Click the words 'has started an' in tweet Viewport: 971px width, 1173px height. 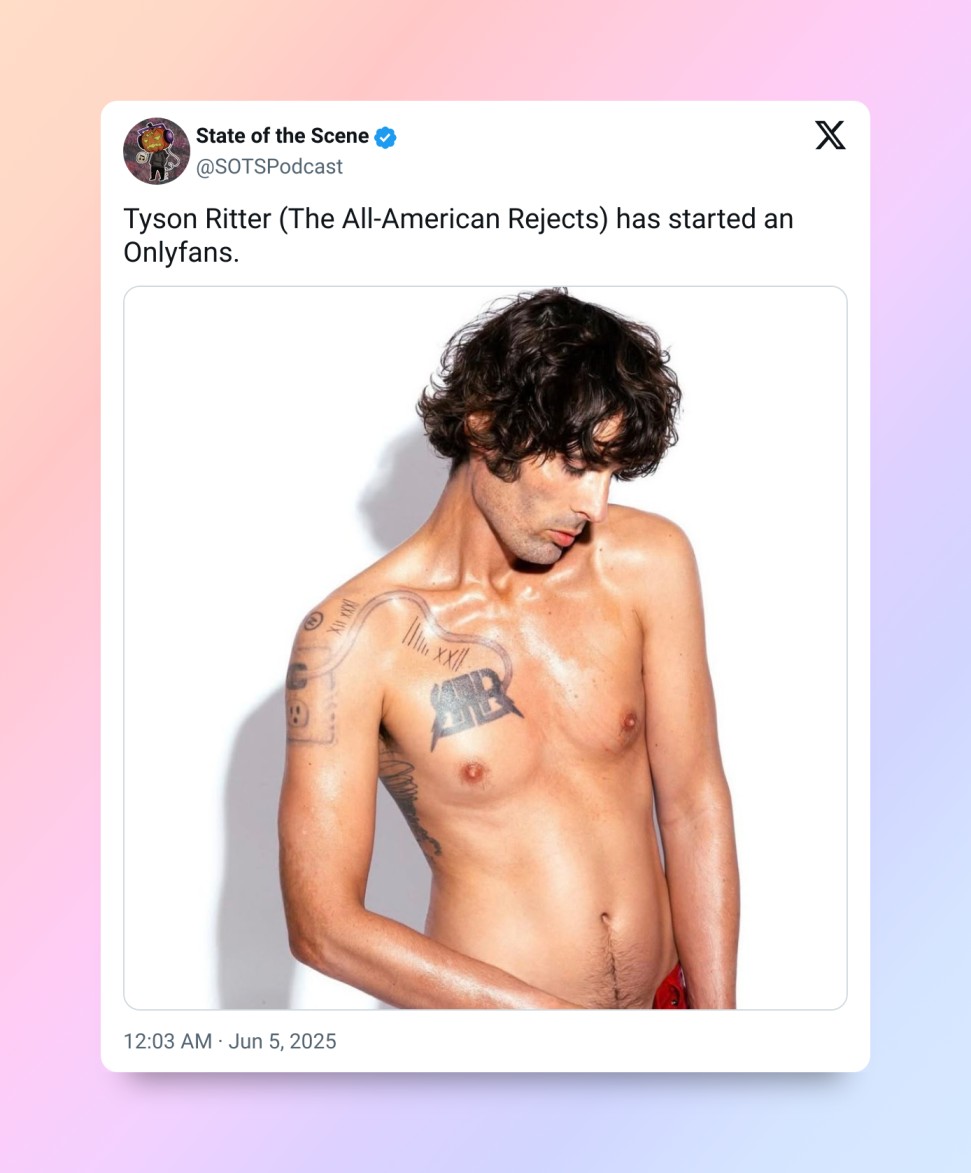click(x=705, y=219)
